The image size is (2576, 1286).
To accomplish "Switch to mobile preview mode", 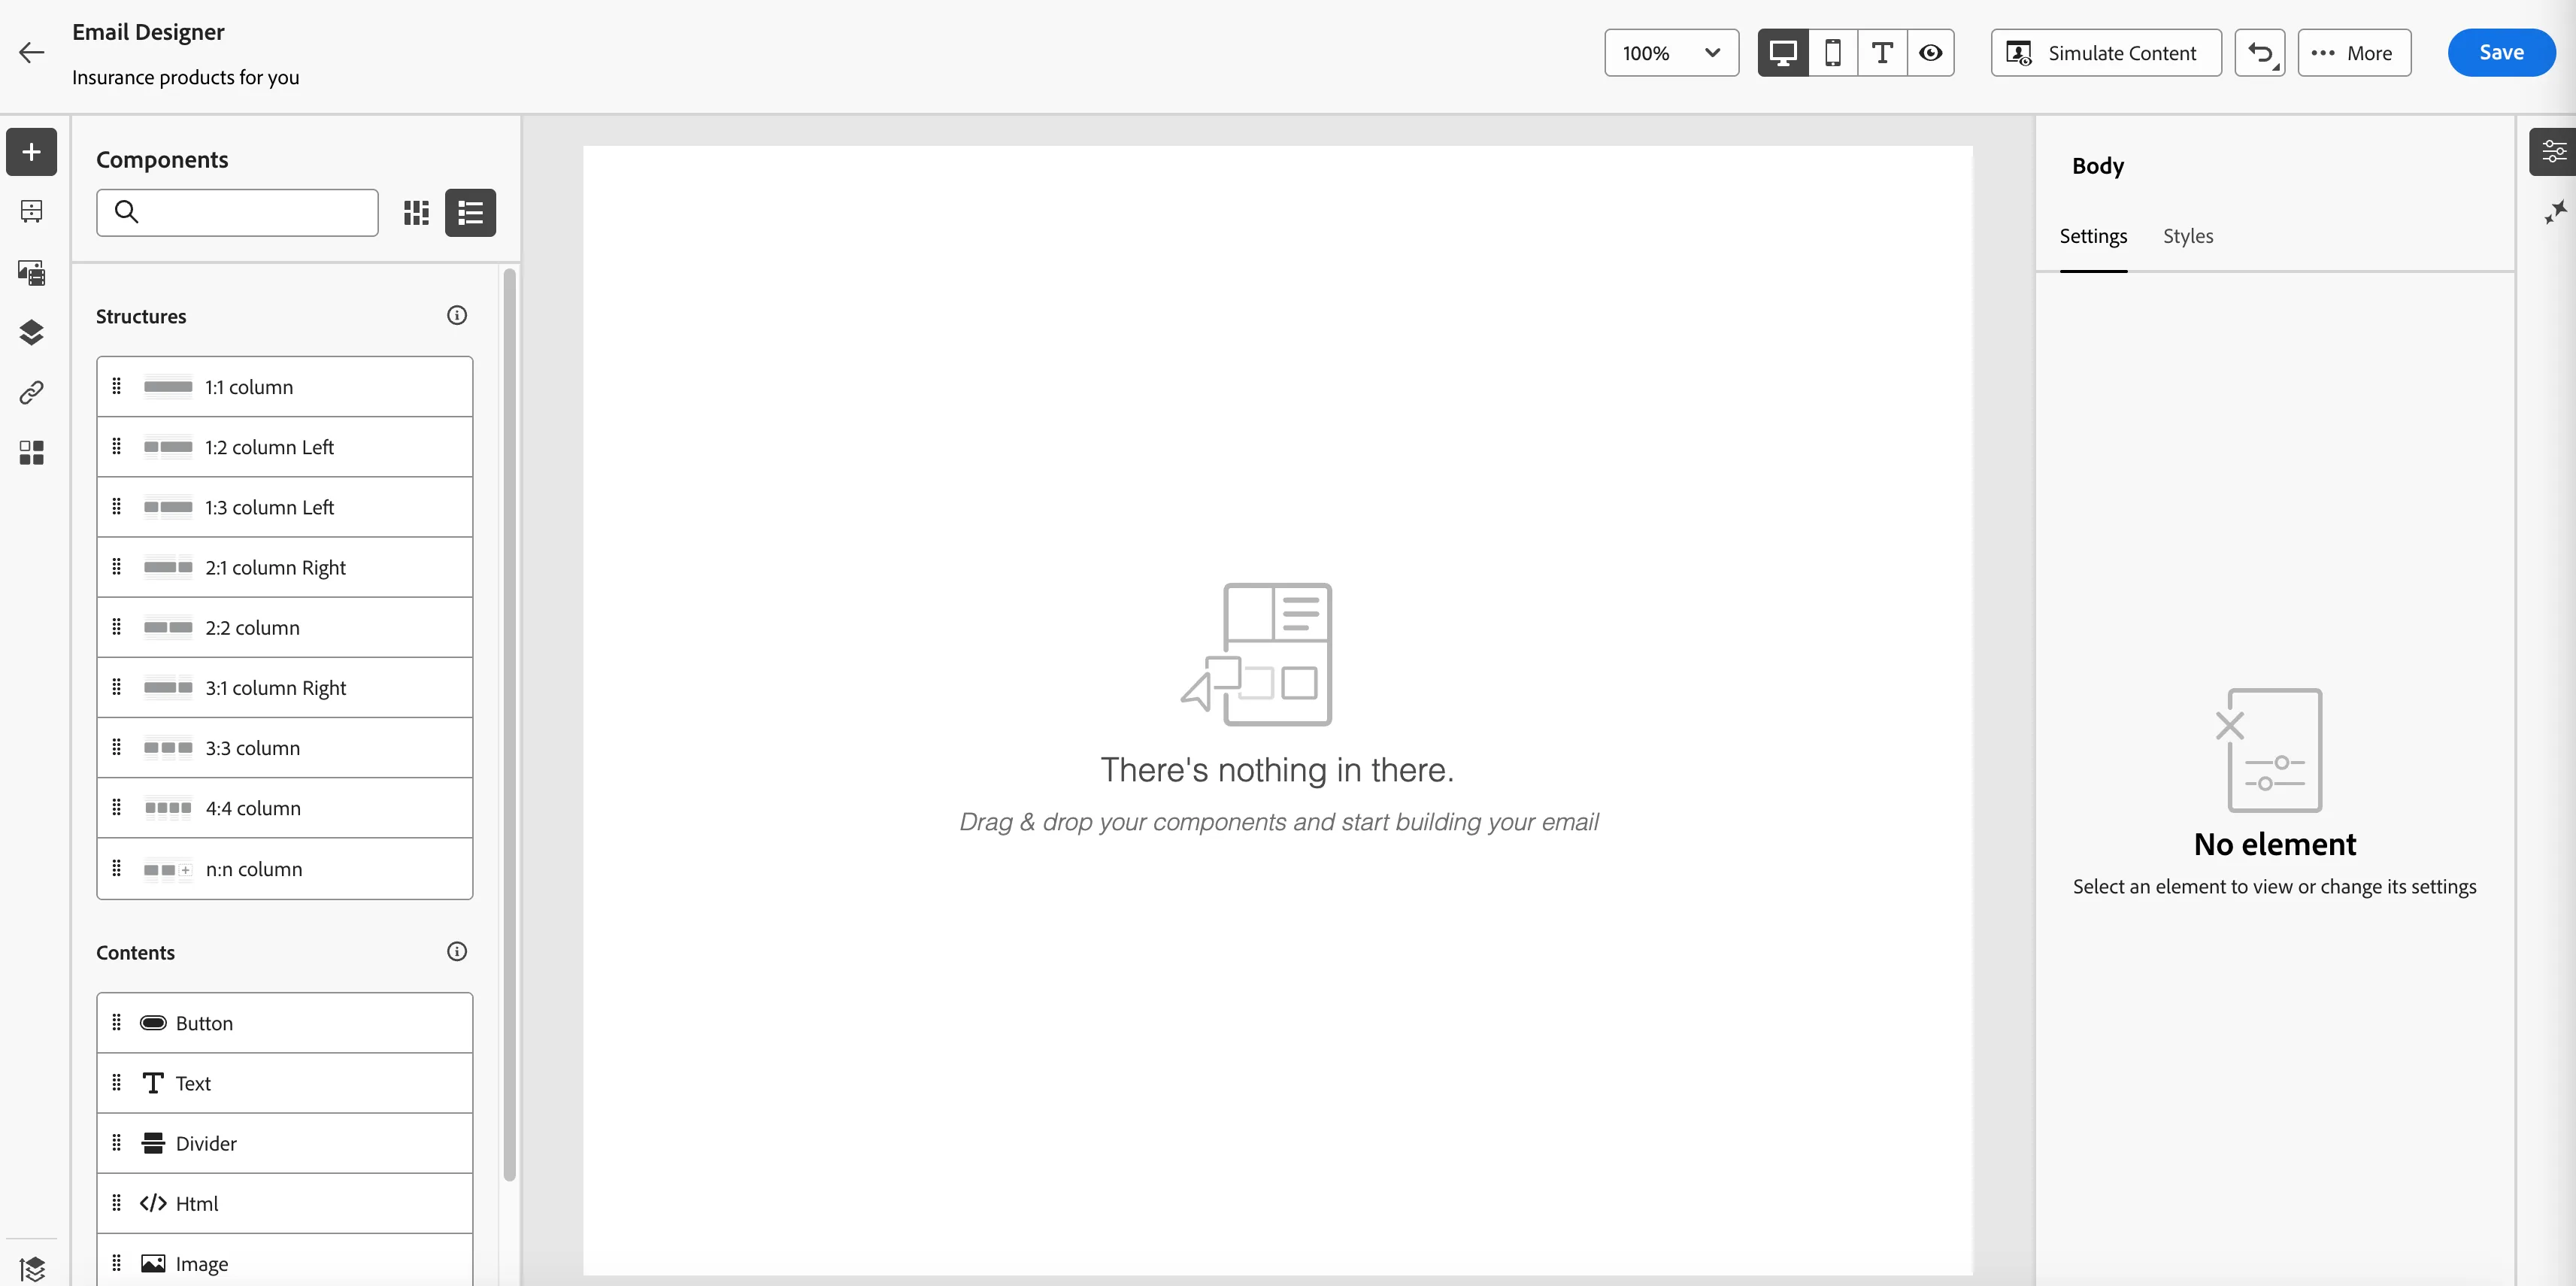I will [x=1833, y=52].
